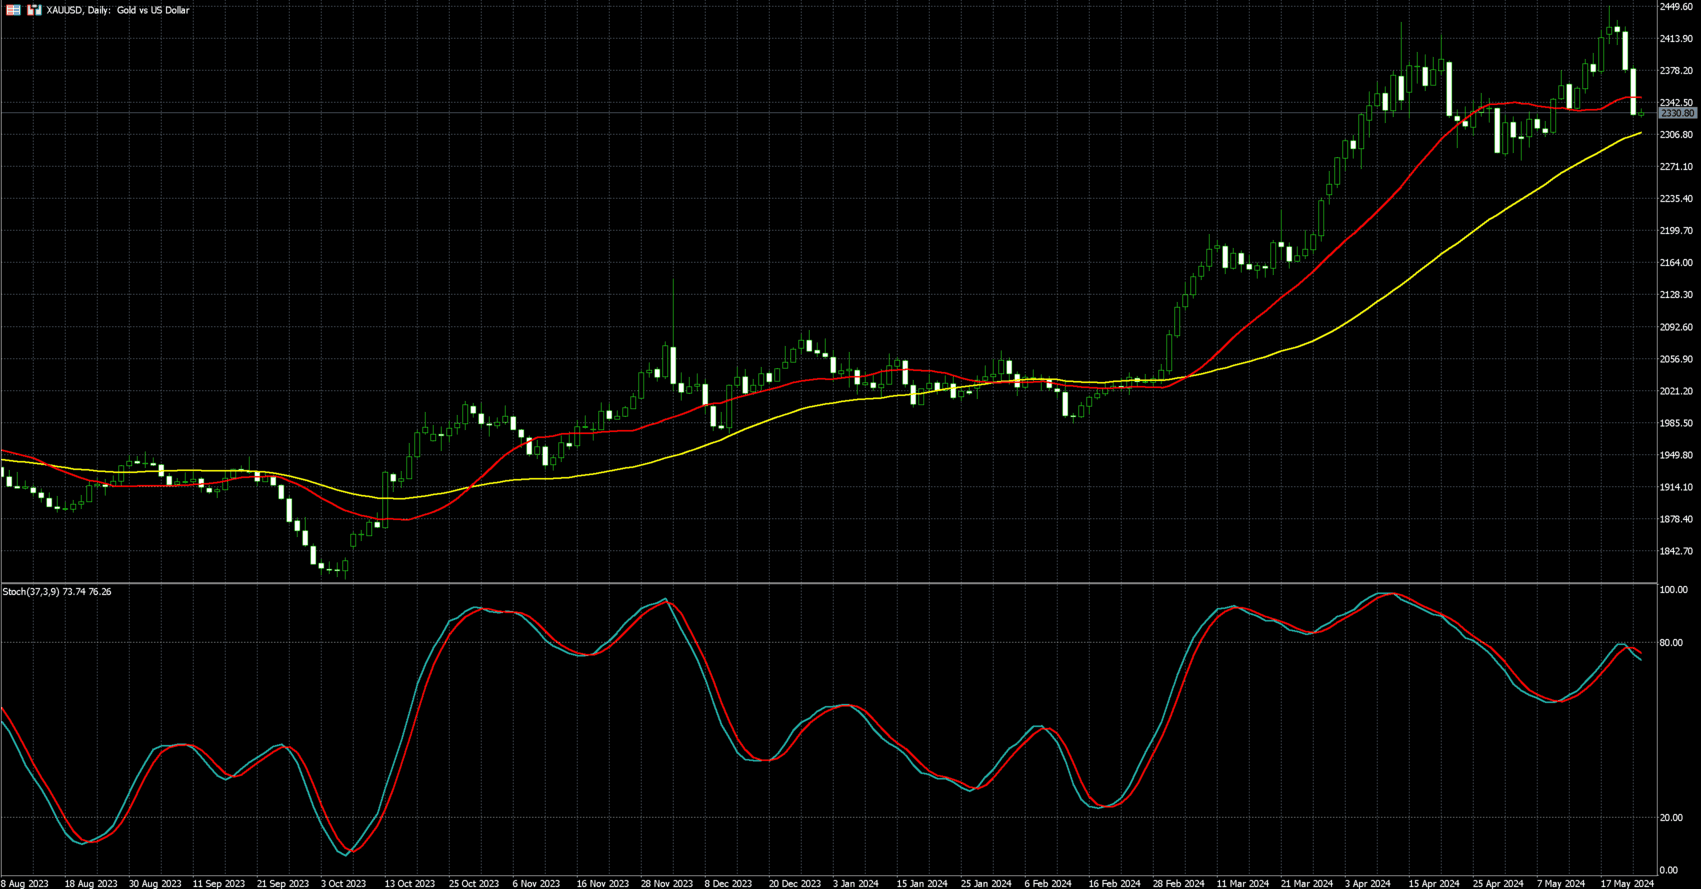Select the 28 Feb 2024 date label

pos(1178,883)
